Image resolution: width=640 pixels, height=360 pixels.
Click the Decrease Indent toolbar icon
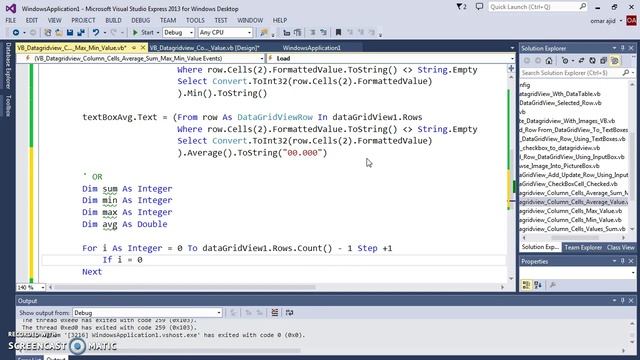point(287,33)
